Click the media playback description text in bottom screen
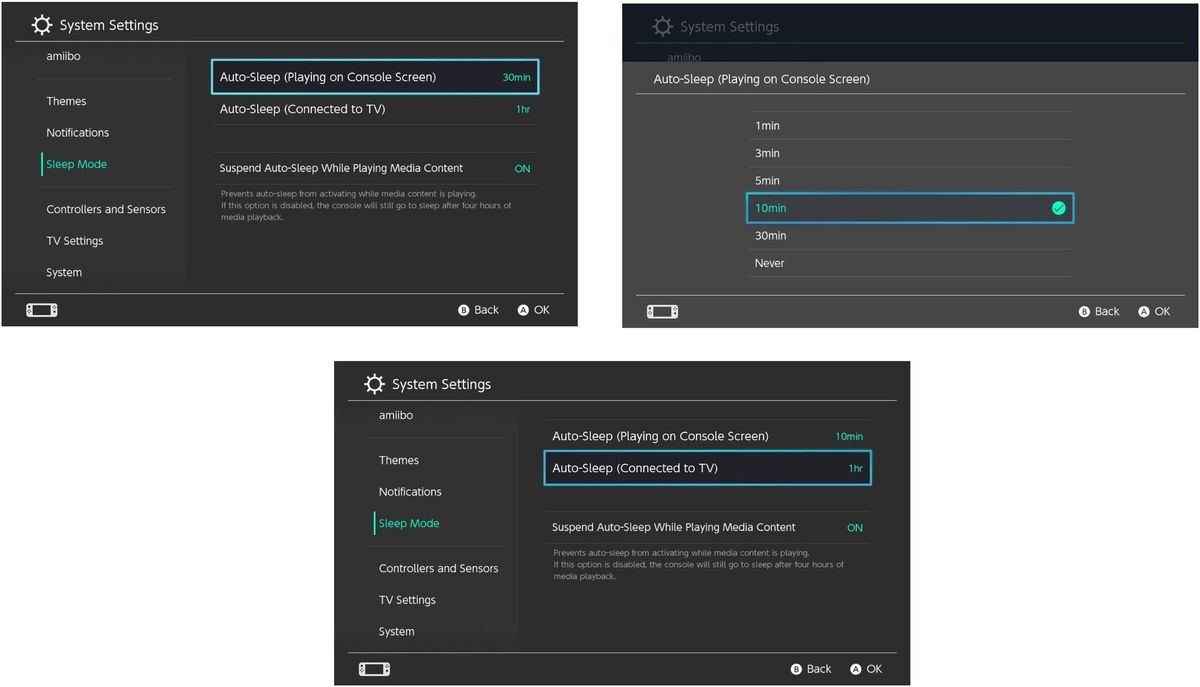The image size is (1200, 687). 698,564
